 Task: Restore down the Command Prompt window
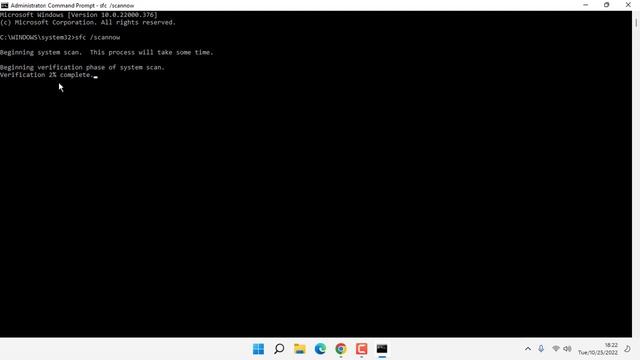point(607,5)
